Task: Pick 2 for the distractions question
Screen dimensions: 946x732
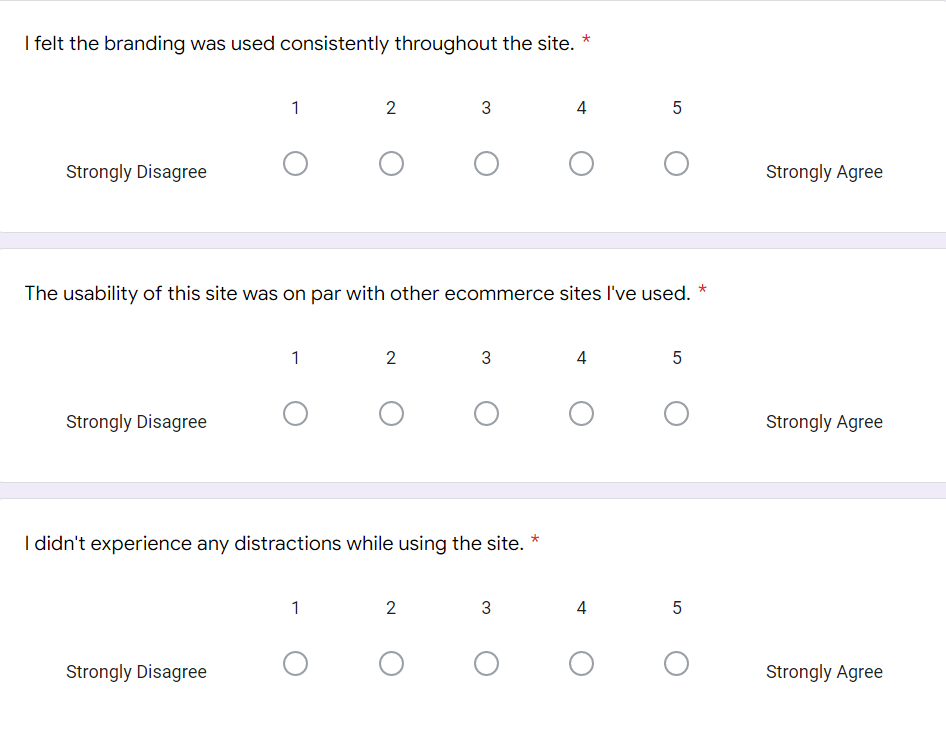Action: [x=391, y=663]
